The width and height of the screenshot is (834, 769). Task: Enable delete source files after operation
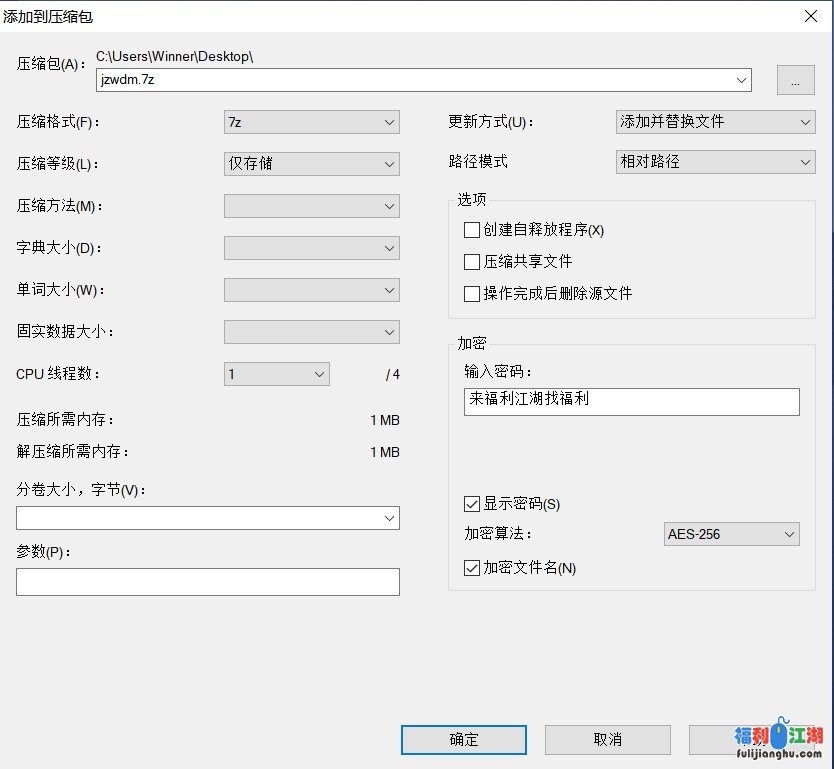pos(472,294)
